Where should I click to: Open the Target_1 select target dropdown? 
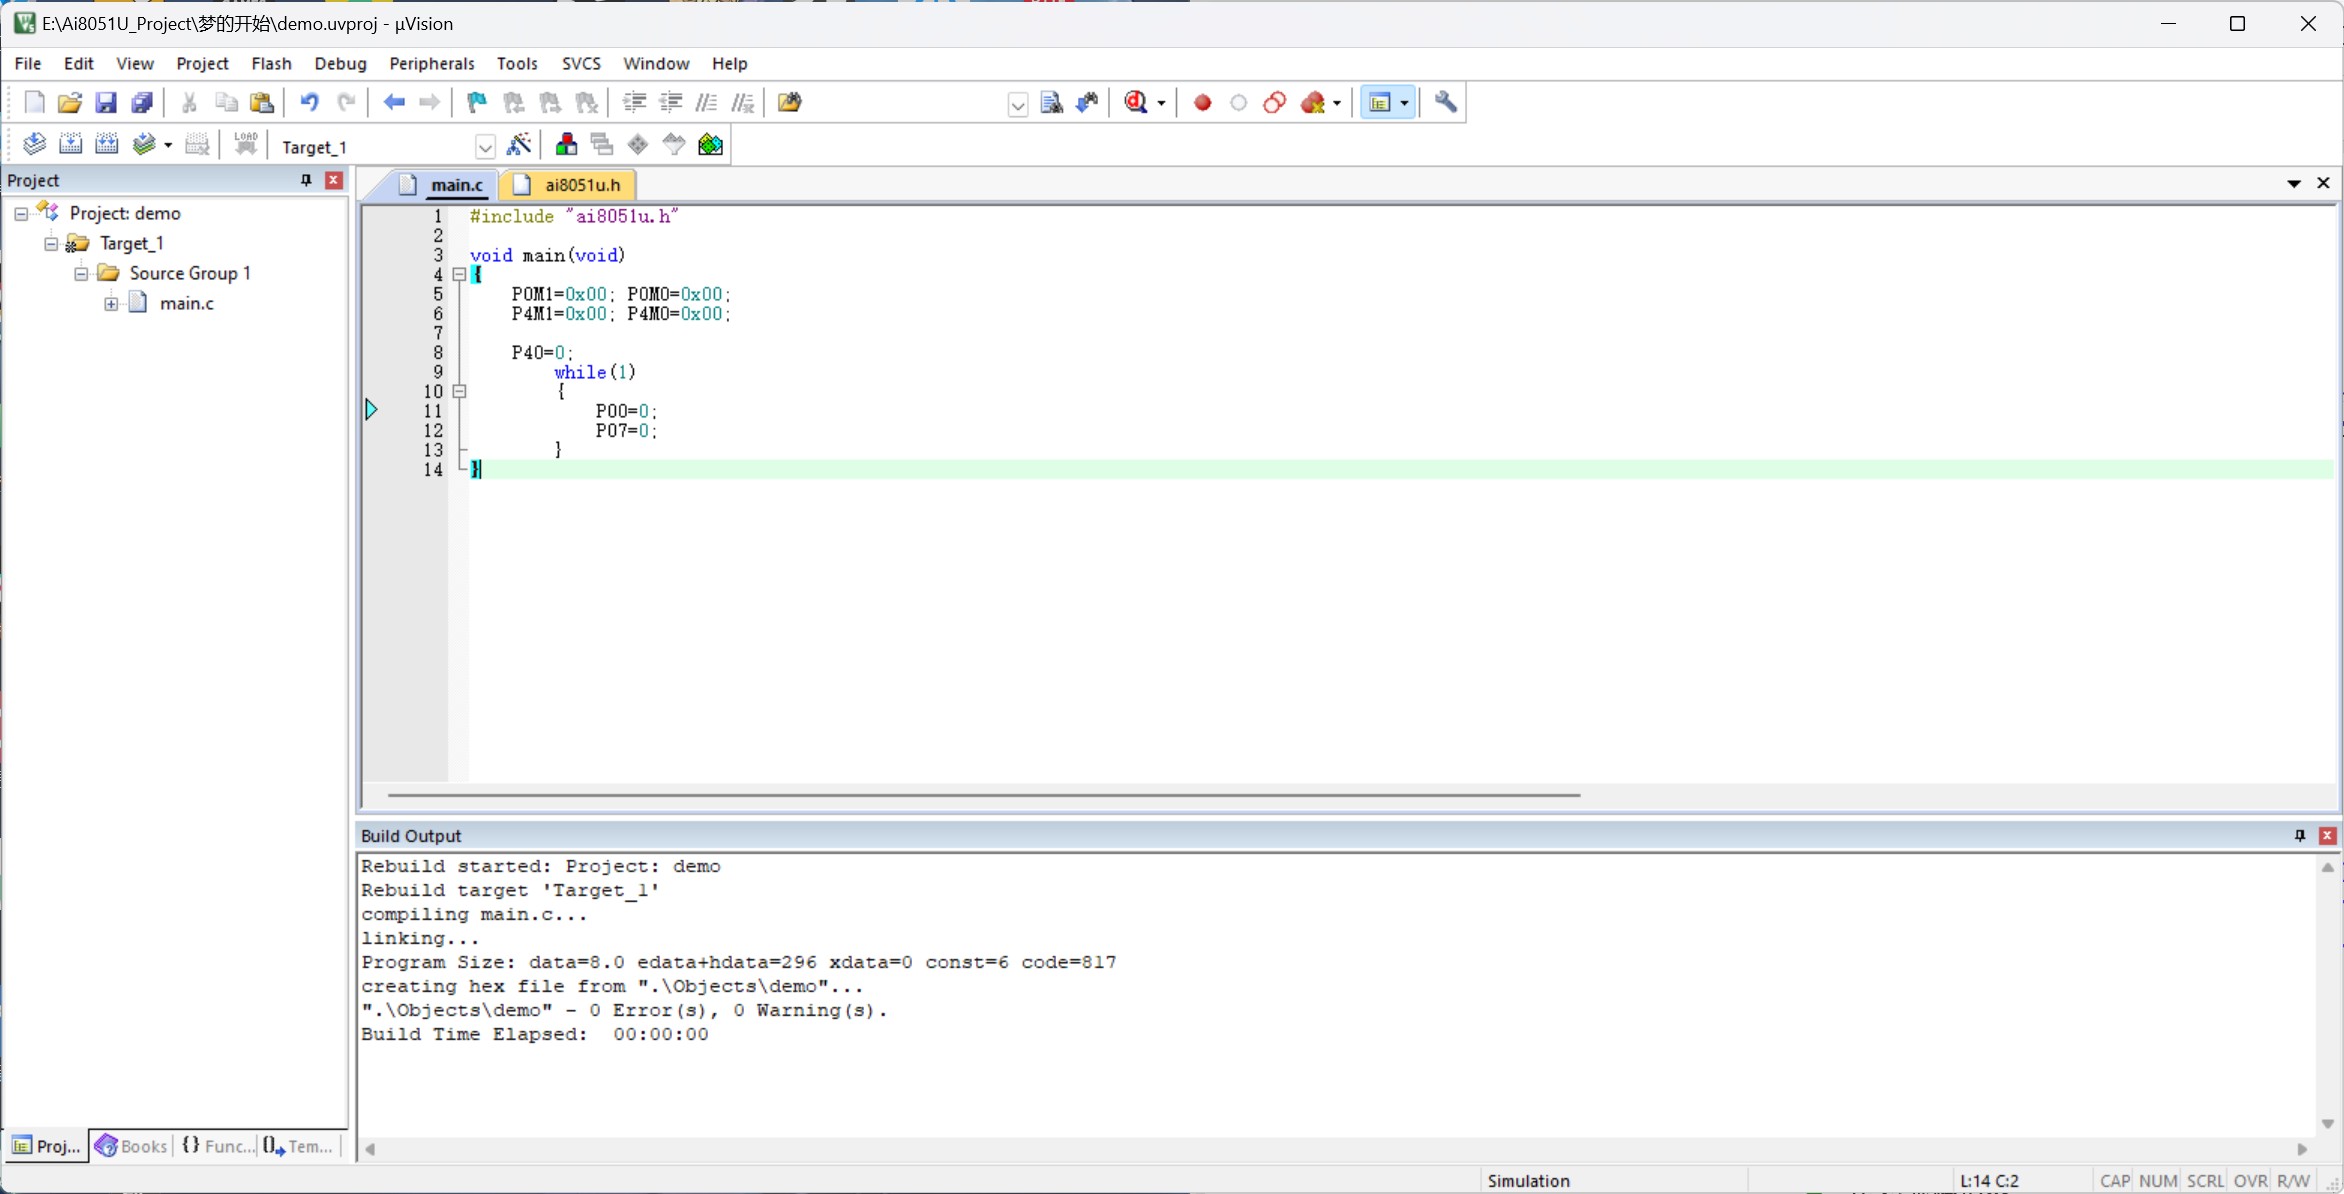click(485, 147)
